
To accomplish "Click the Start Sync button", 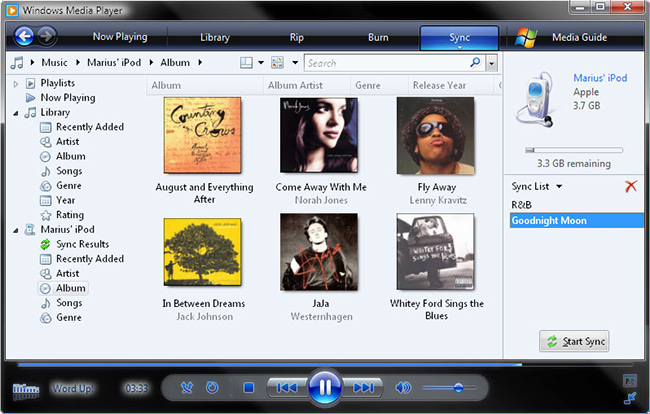I will tap(574, 342).
